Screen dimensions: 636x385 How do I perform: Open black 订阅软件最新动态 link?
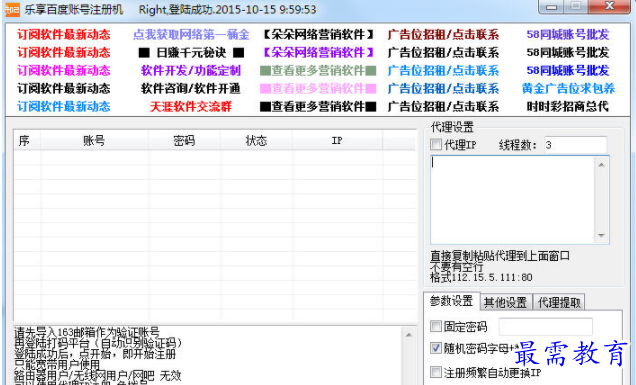[x=64, y=88]
